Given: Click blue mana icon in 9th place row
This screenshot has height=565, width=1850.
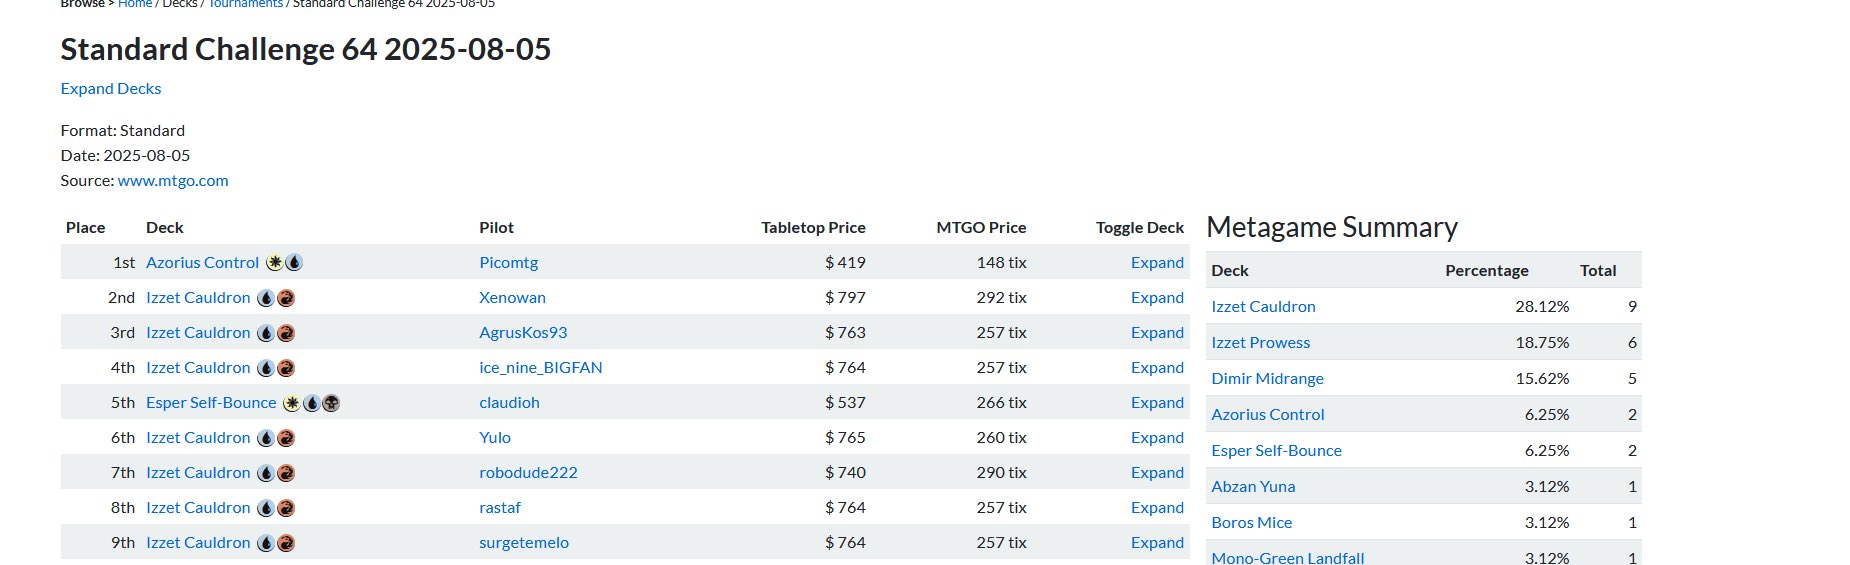Looking at the screenshot, I should (x=266, y=543).
